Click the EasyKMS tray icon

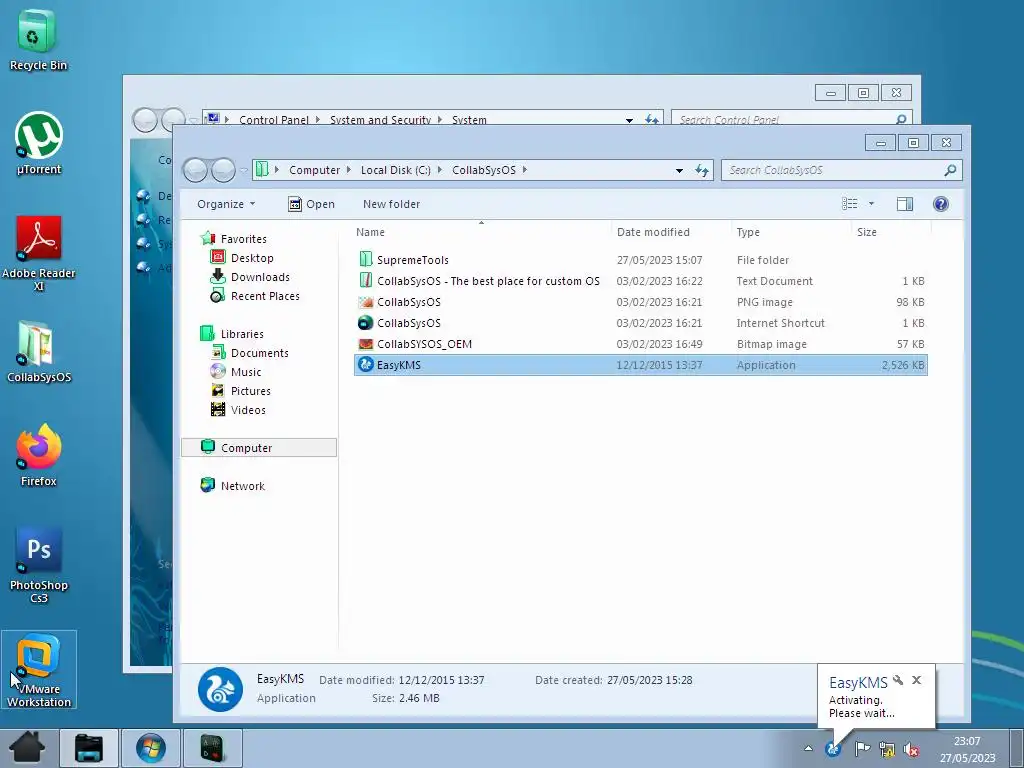[x=833, y=749]
